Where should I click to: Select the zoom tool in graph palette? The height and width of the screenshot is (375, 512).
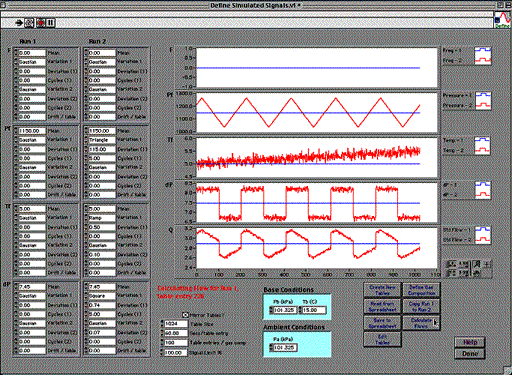point(477,264)
